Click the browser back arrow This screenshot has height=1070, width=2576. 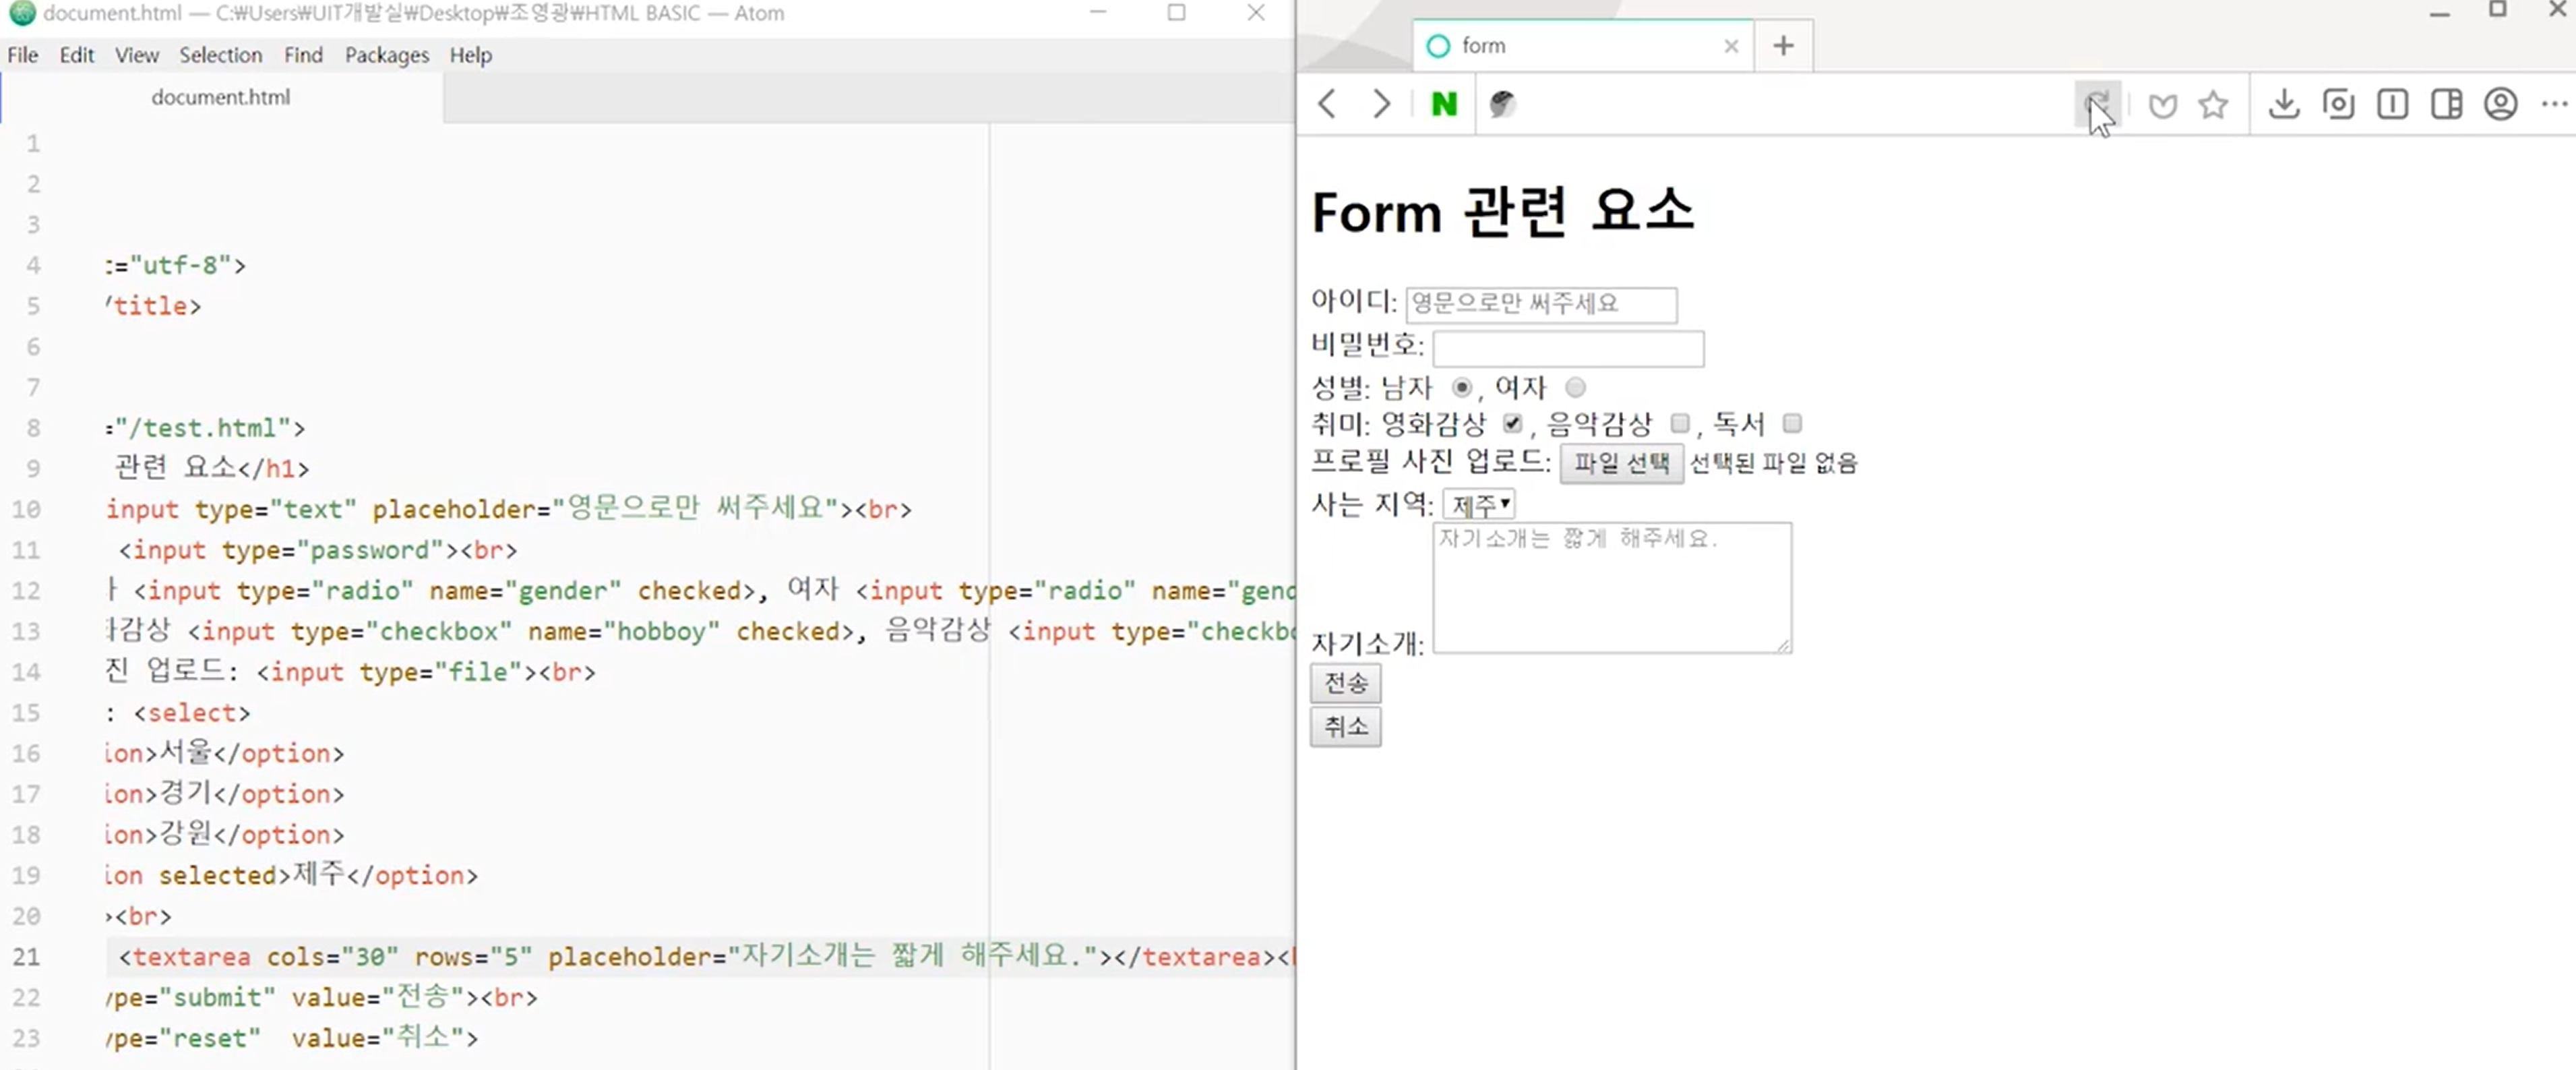(x=1327, y=104)
